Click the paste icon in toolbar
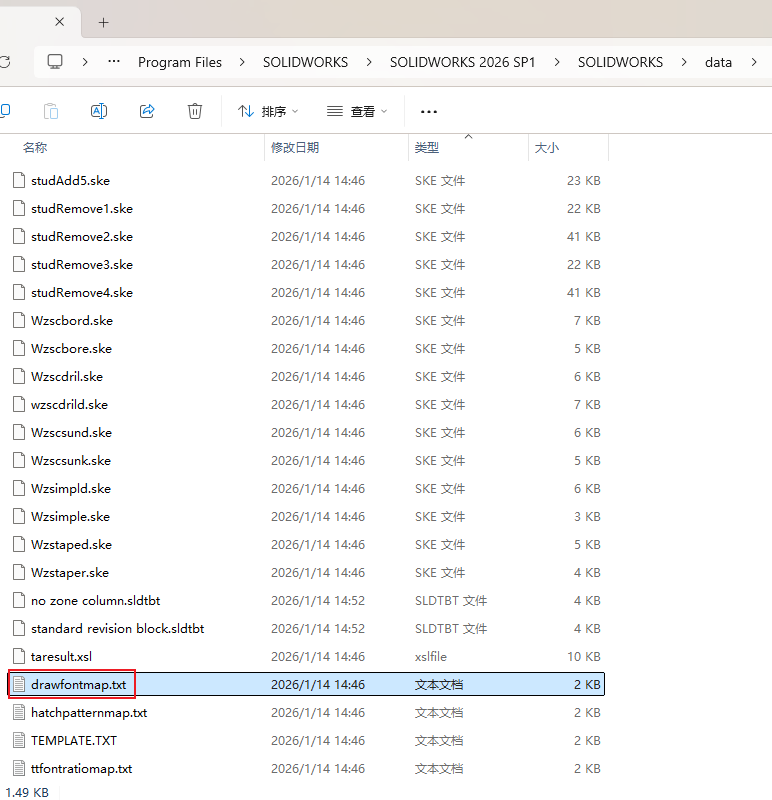Screen dimensions: 772x800 click(x=51, y=111)
